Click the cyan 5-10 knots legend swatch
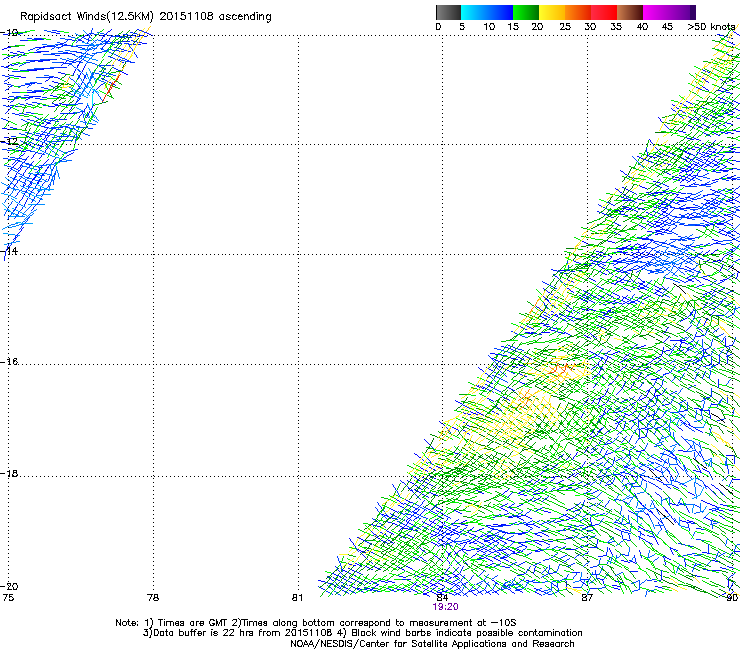740x650 pixels. coord(474,12)
